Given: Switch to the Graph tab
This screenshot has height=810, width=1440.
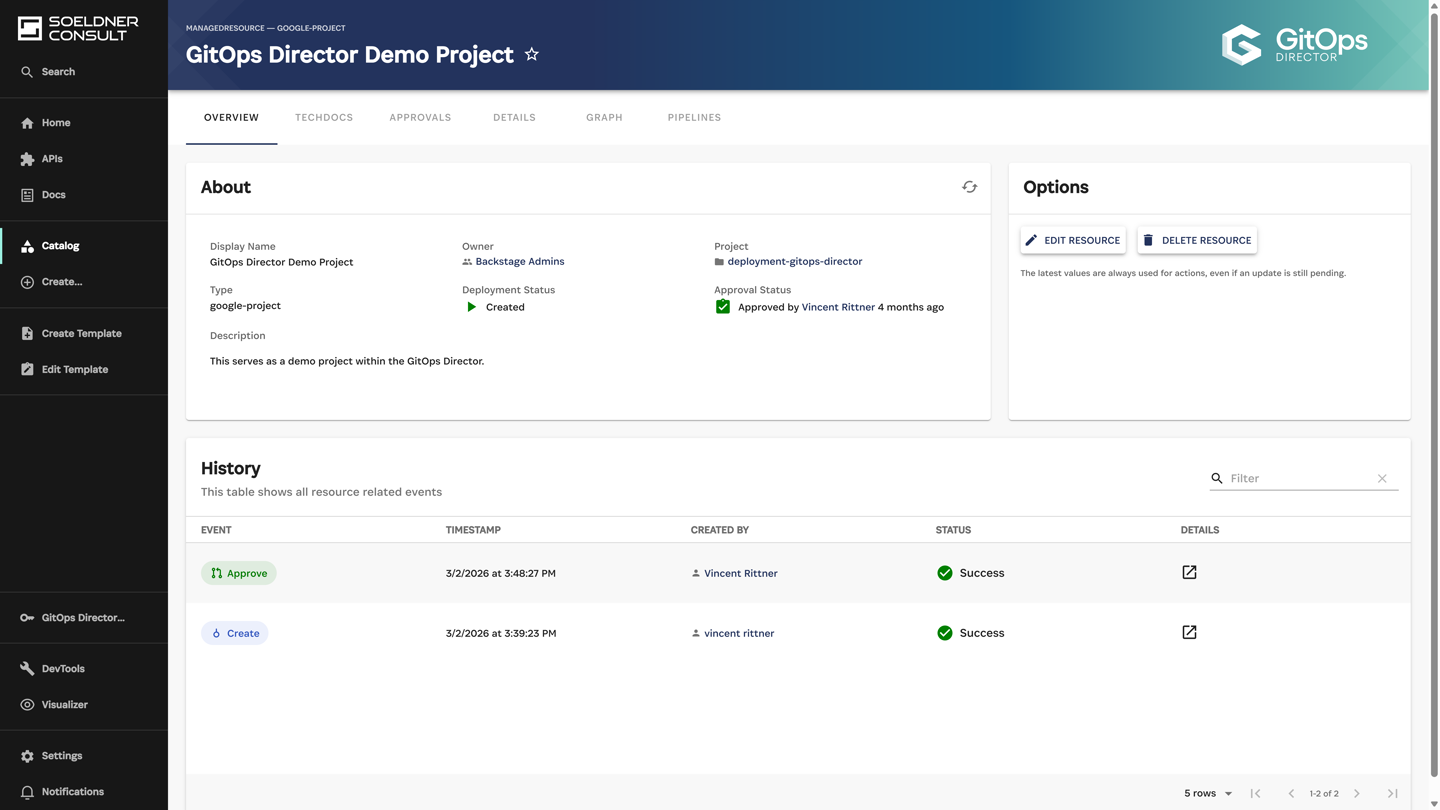Looking at the screenshot, I should point(604,118).
